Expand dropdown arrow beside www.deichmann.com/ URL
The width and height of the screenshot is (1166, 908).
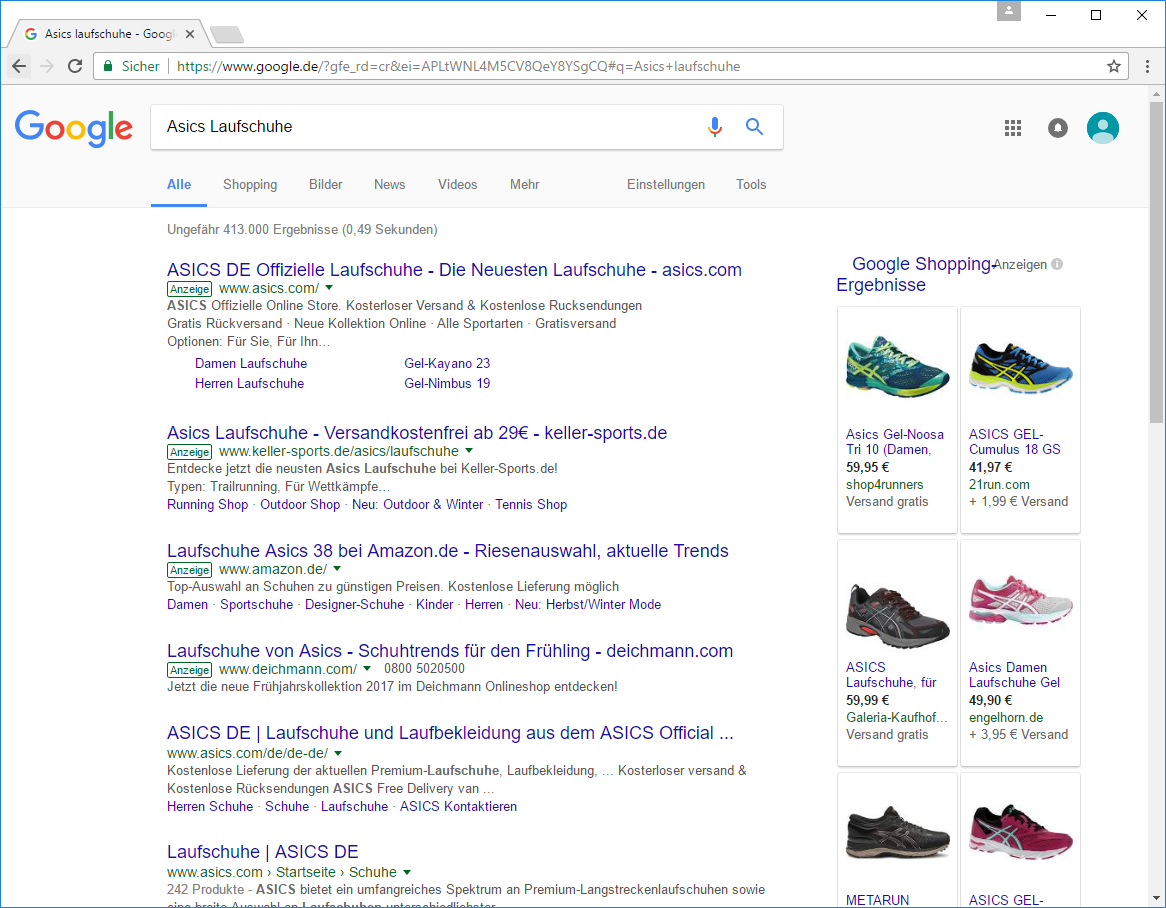367,669
